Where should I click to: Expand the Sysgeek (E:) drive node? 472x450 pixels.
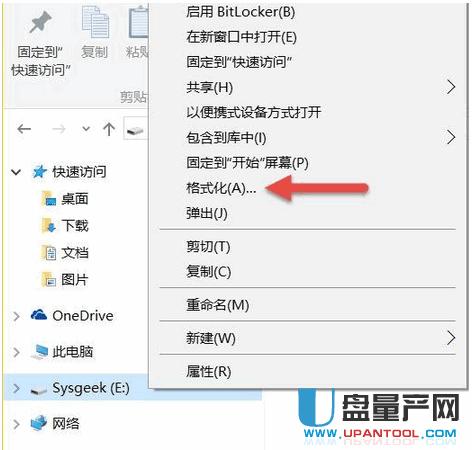[16, 388]
